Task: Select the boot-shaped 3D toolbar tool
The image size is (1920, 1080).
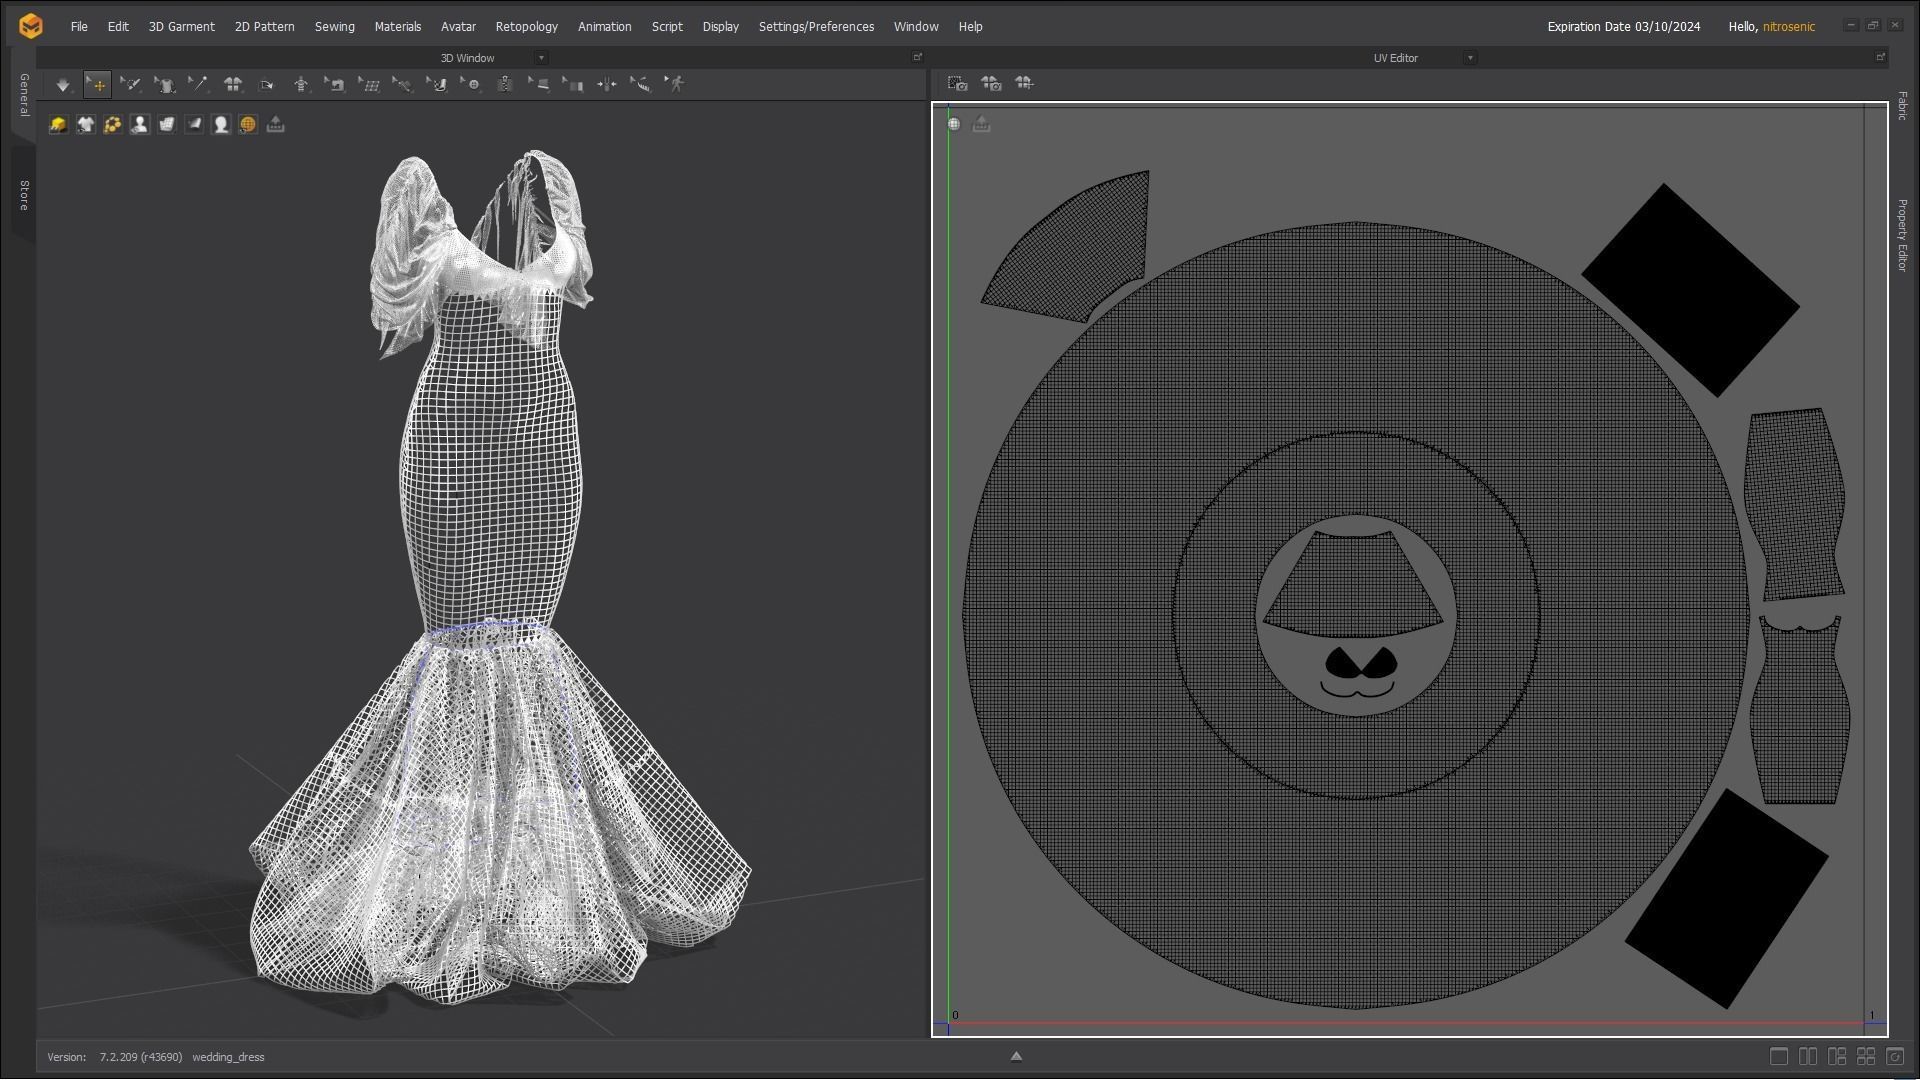Action: [437, 85]
